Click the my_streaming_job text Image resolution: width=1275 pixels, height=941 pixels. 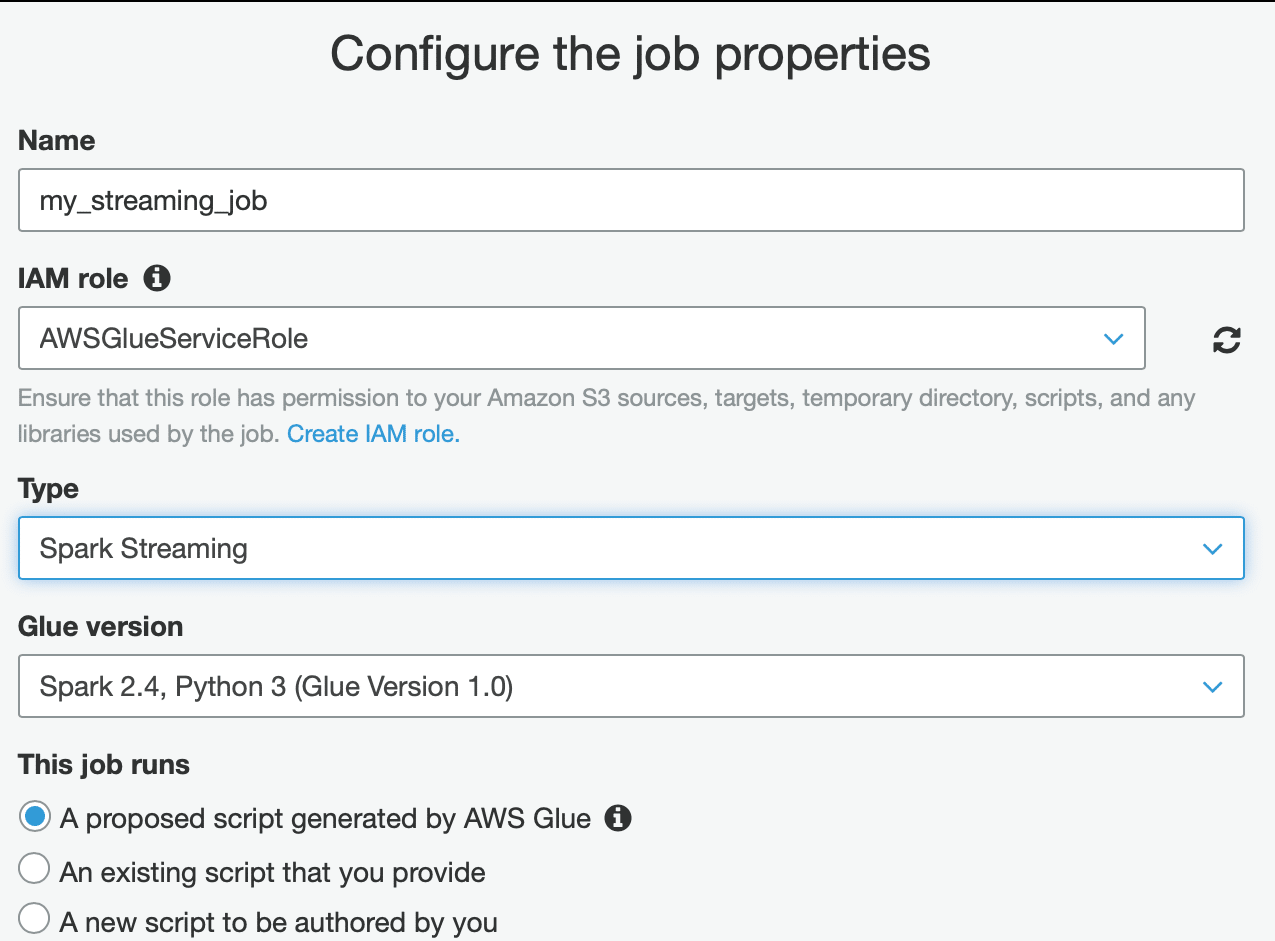click(152, 200)
